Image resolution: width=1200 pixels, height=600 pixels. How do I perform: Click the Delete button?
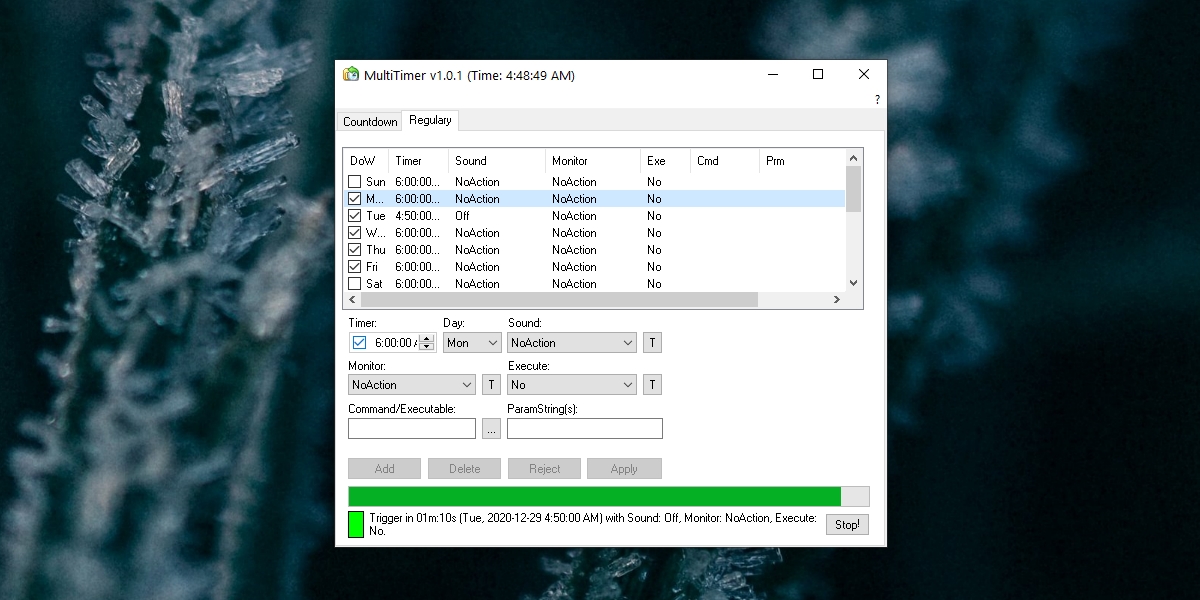click(464, 469)
